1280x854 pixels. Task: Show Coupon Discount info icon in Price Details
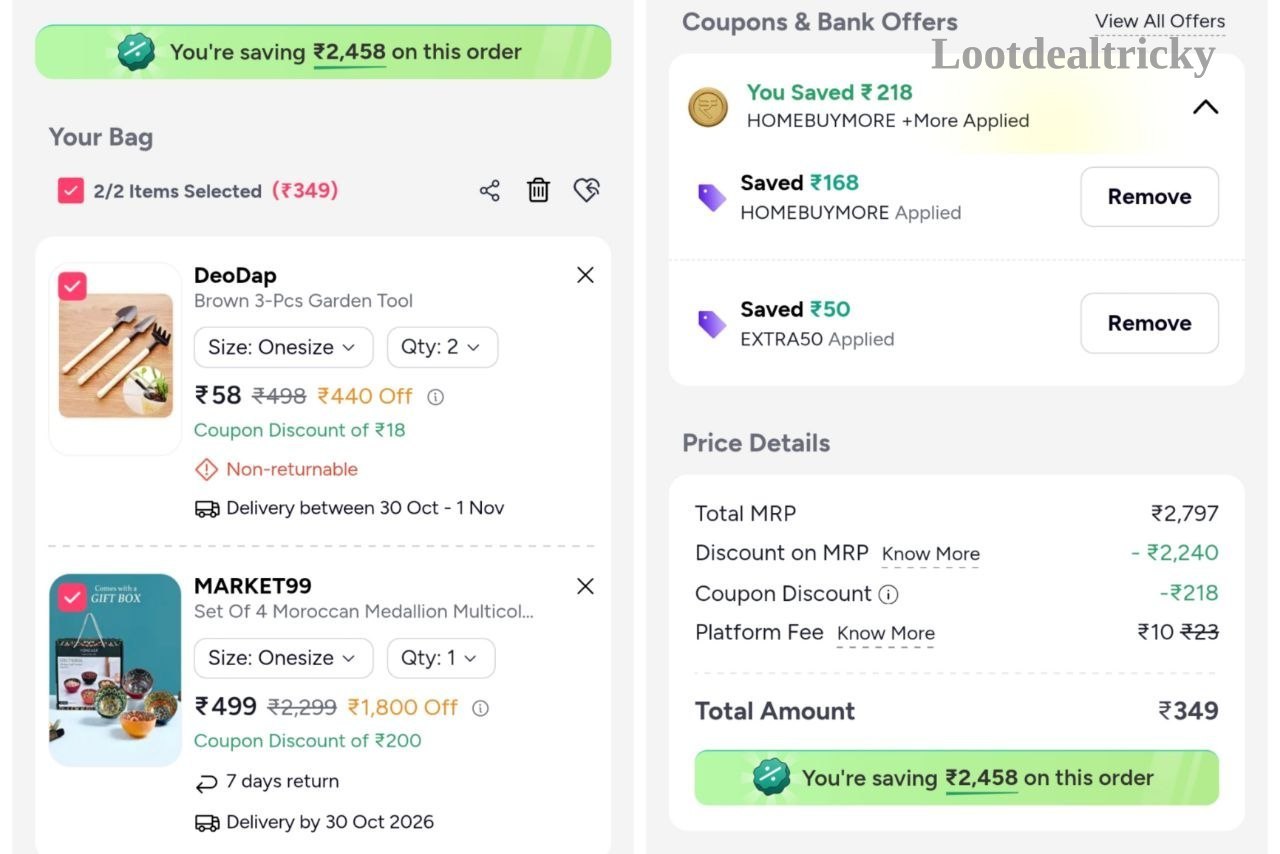888,594
